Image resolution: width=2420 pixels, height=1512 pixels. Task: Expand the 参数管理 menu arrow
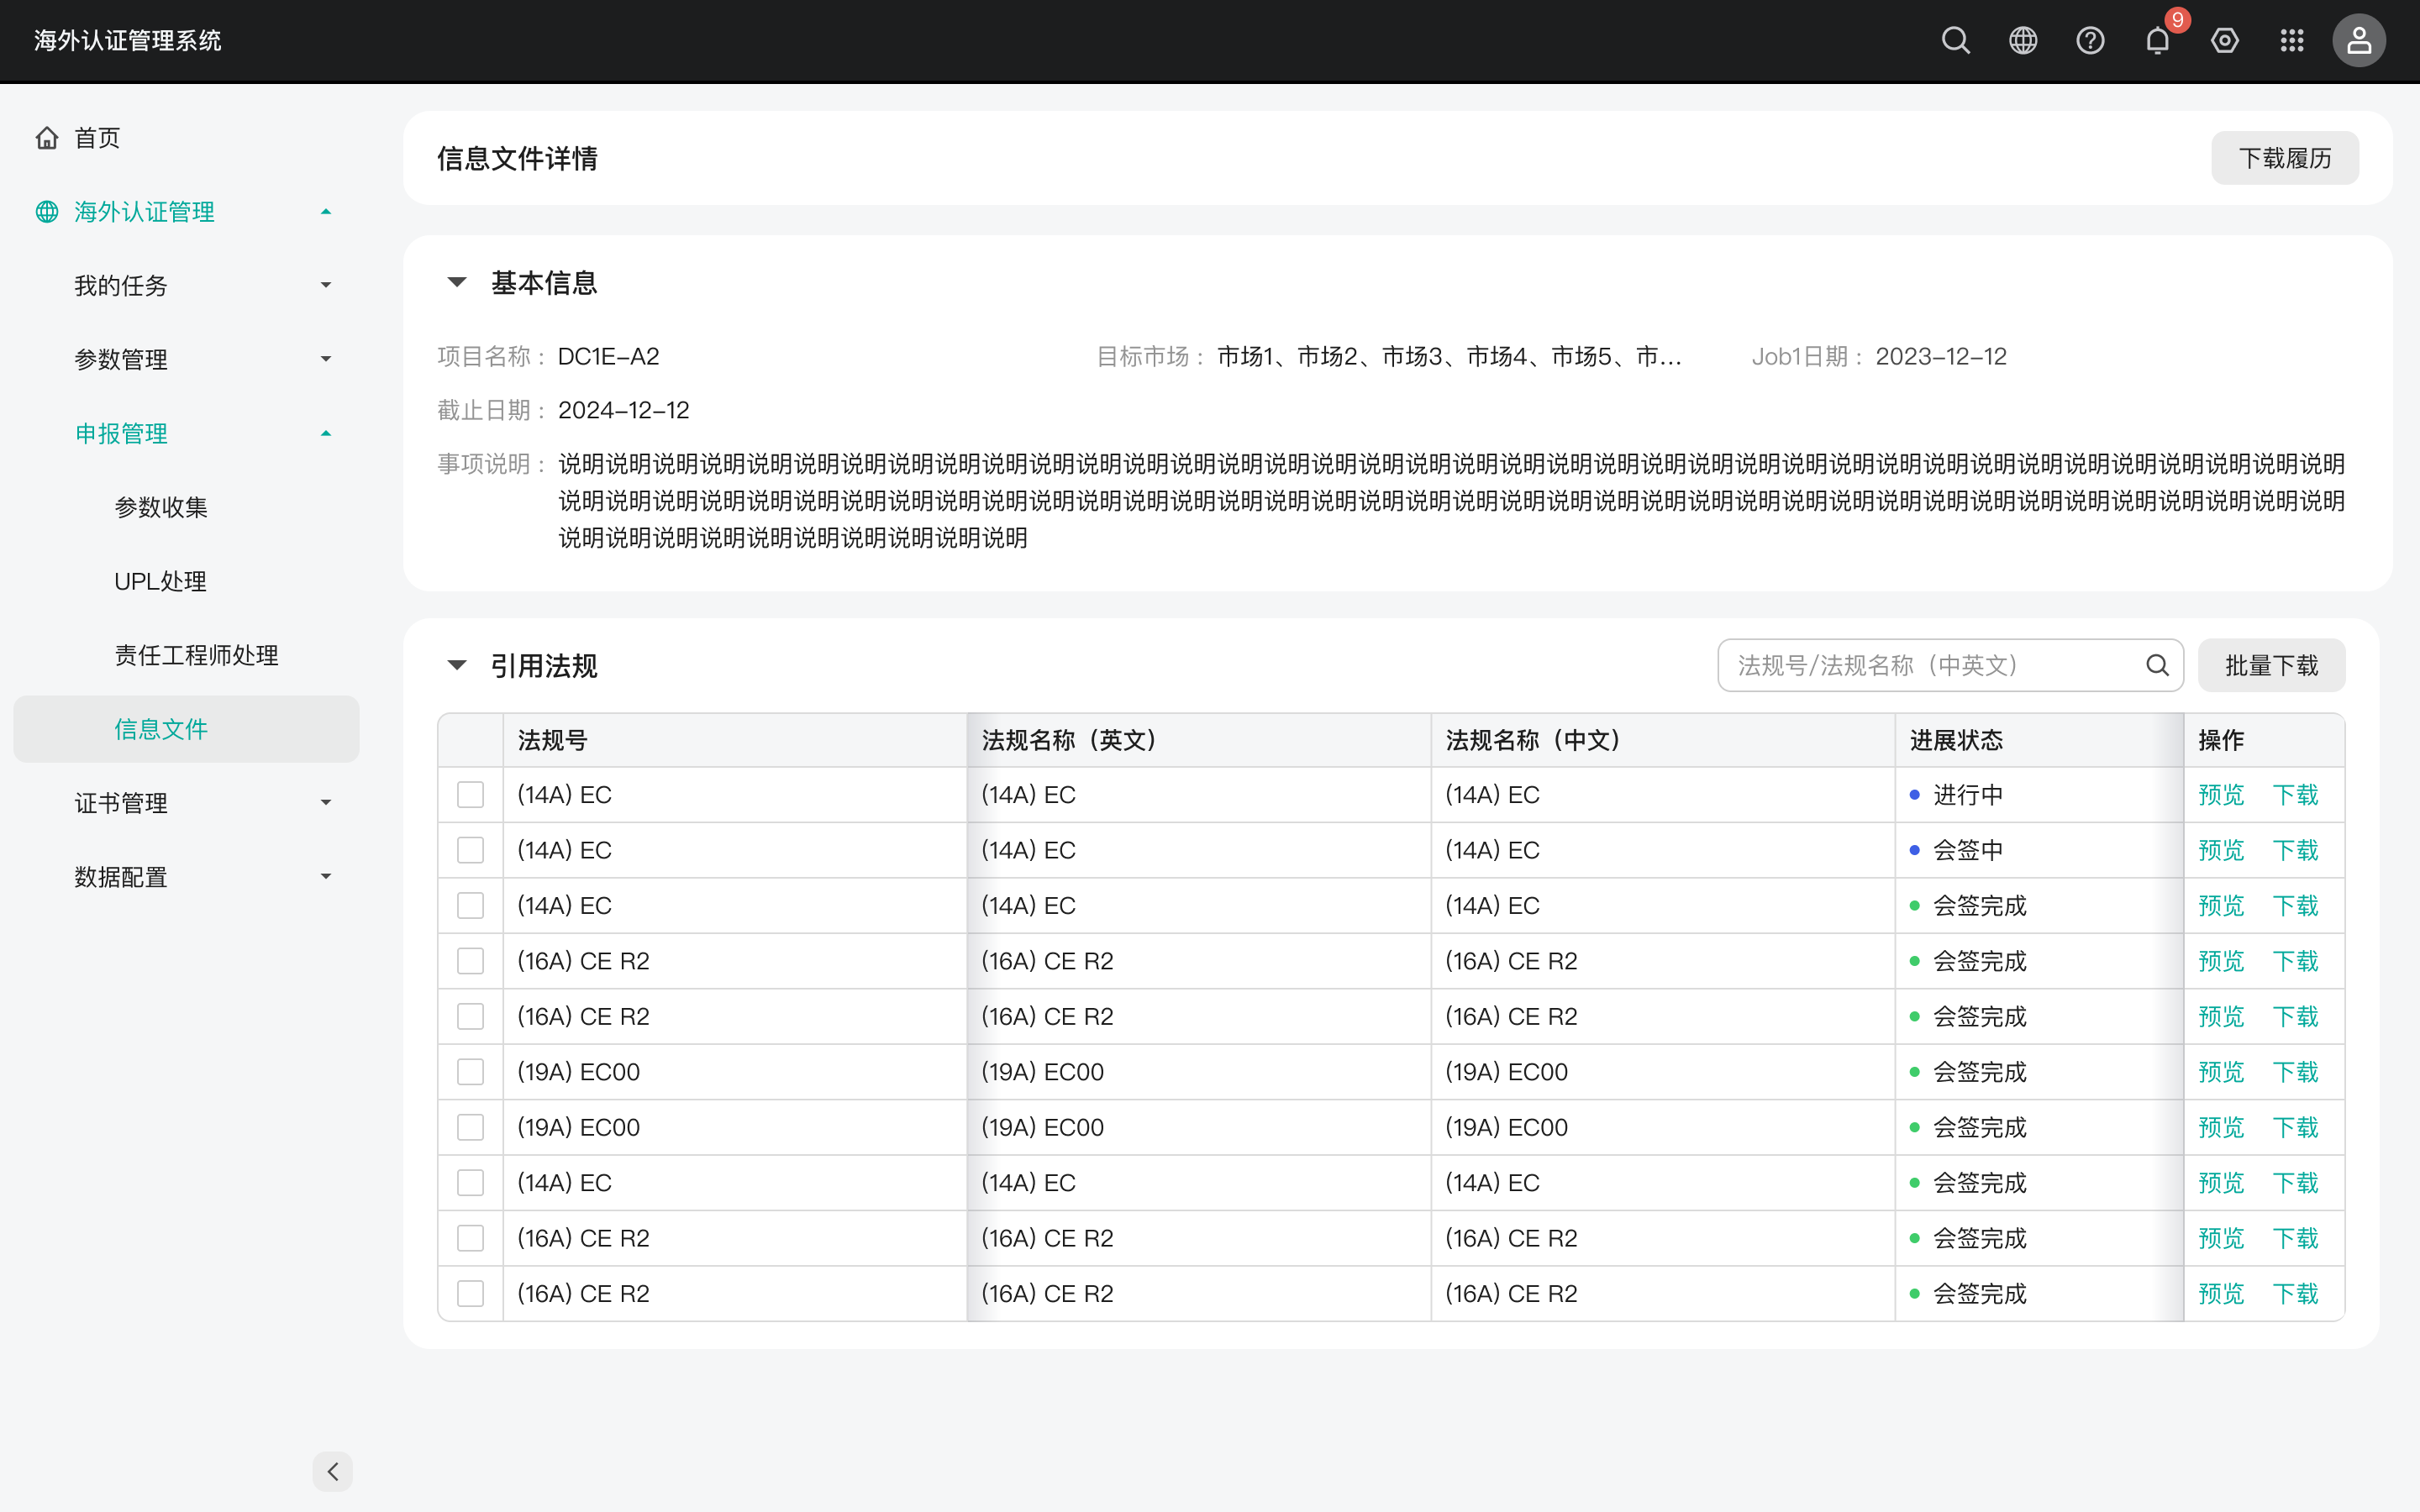pyautogui.click(x=326, y=359)
